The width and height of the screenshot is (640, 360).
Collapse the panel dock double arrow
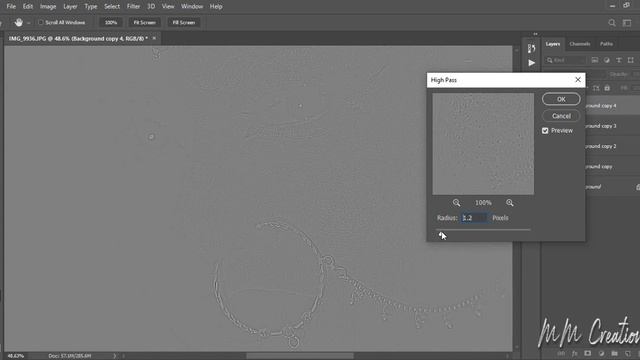click(536, 34)
